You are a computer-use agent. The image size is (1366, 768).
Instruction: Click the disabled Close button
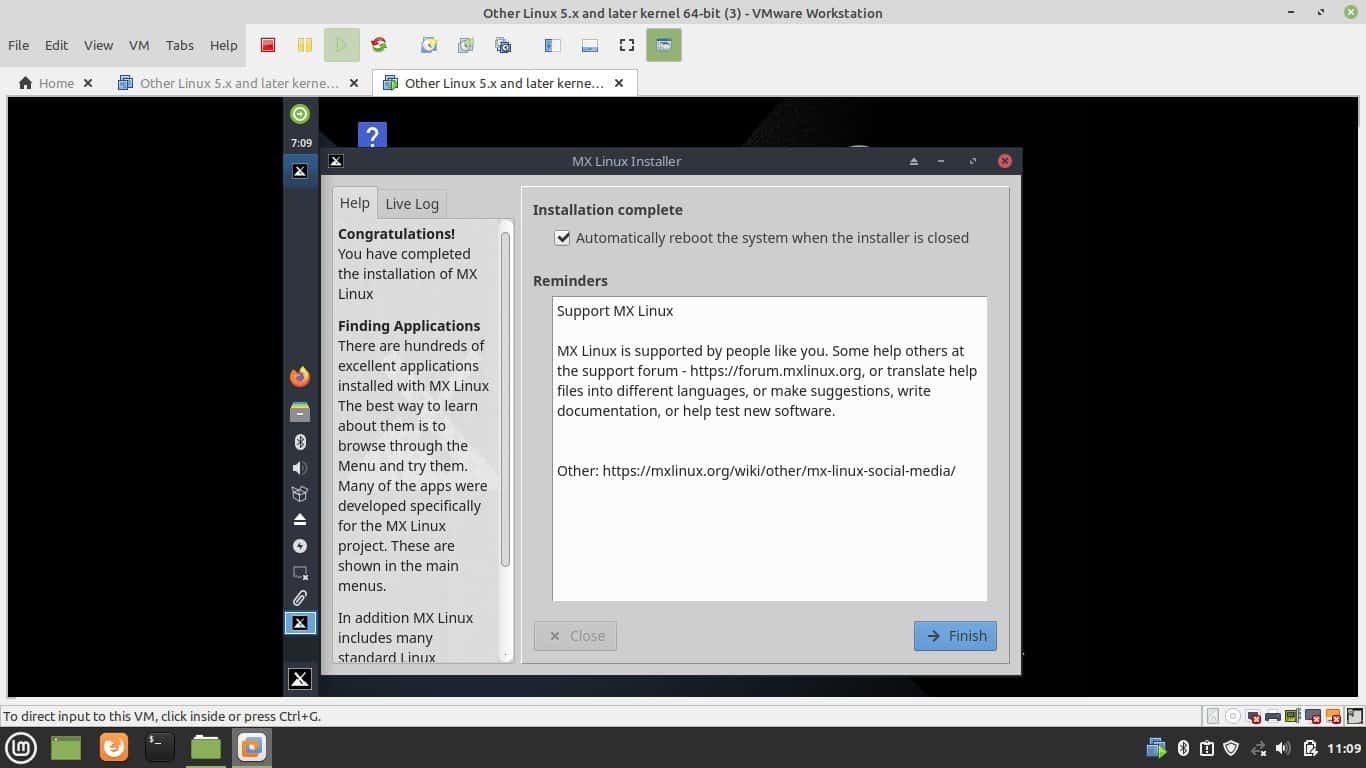[575, 636]
